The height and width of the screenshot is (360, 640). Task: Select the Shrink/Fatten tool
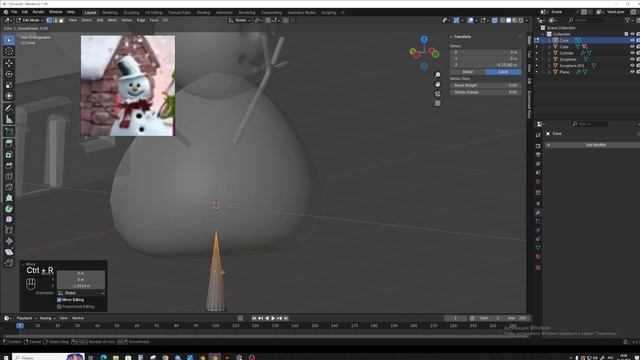(9, 241)
